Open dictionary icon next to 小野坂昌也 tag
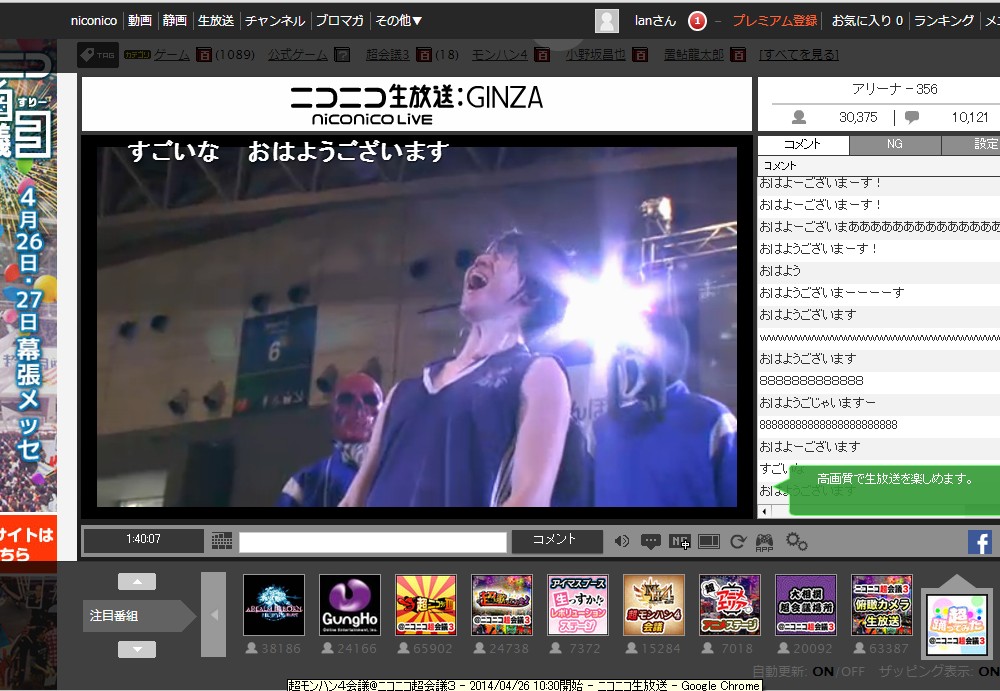 640,55
